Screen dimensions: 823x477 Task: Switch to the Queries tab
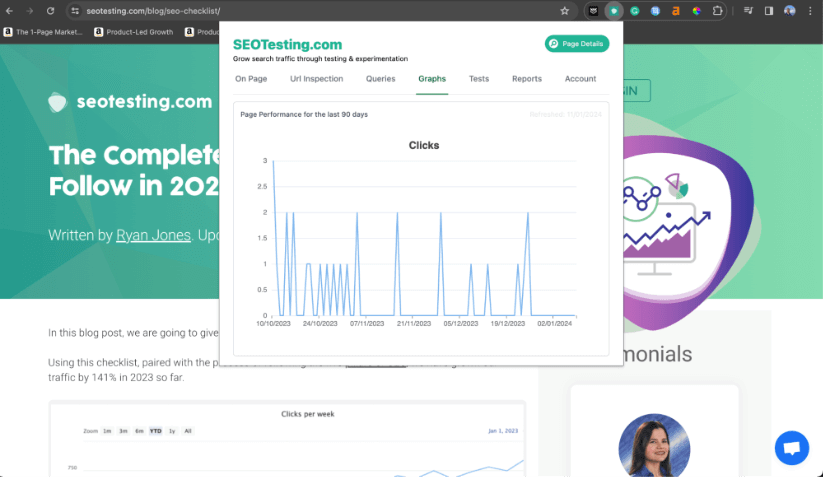[x=381, y=79]
